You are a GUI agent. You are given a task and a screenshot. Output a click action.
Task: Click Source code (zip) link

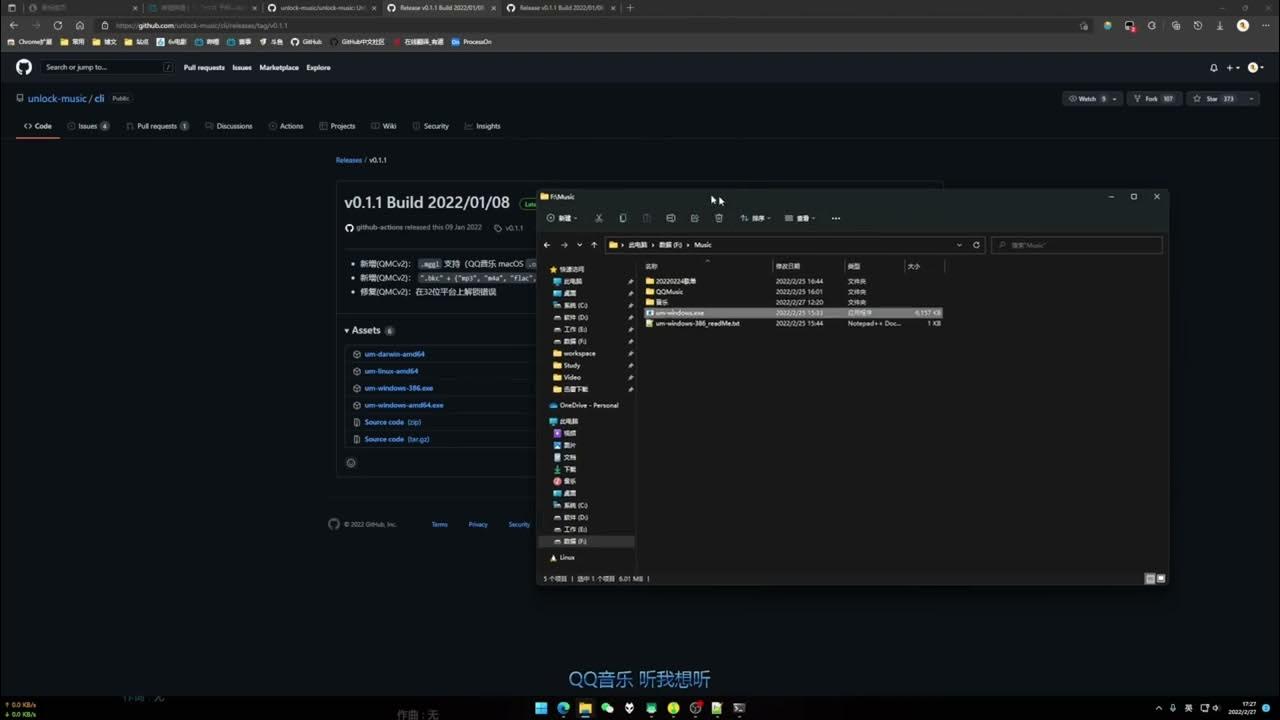coord(393,422)
